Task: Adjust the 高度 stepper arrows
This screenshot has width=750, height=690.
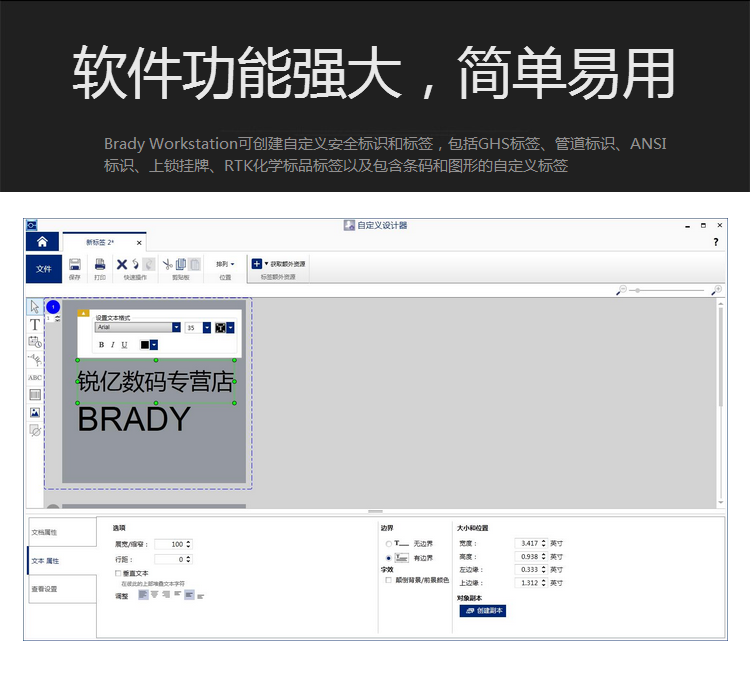Action: (x=543, y=557)
